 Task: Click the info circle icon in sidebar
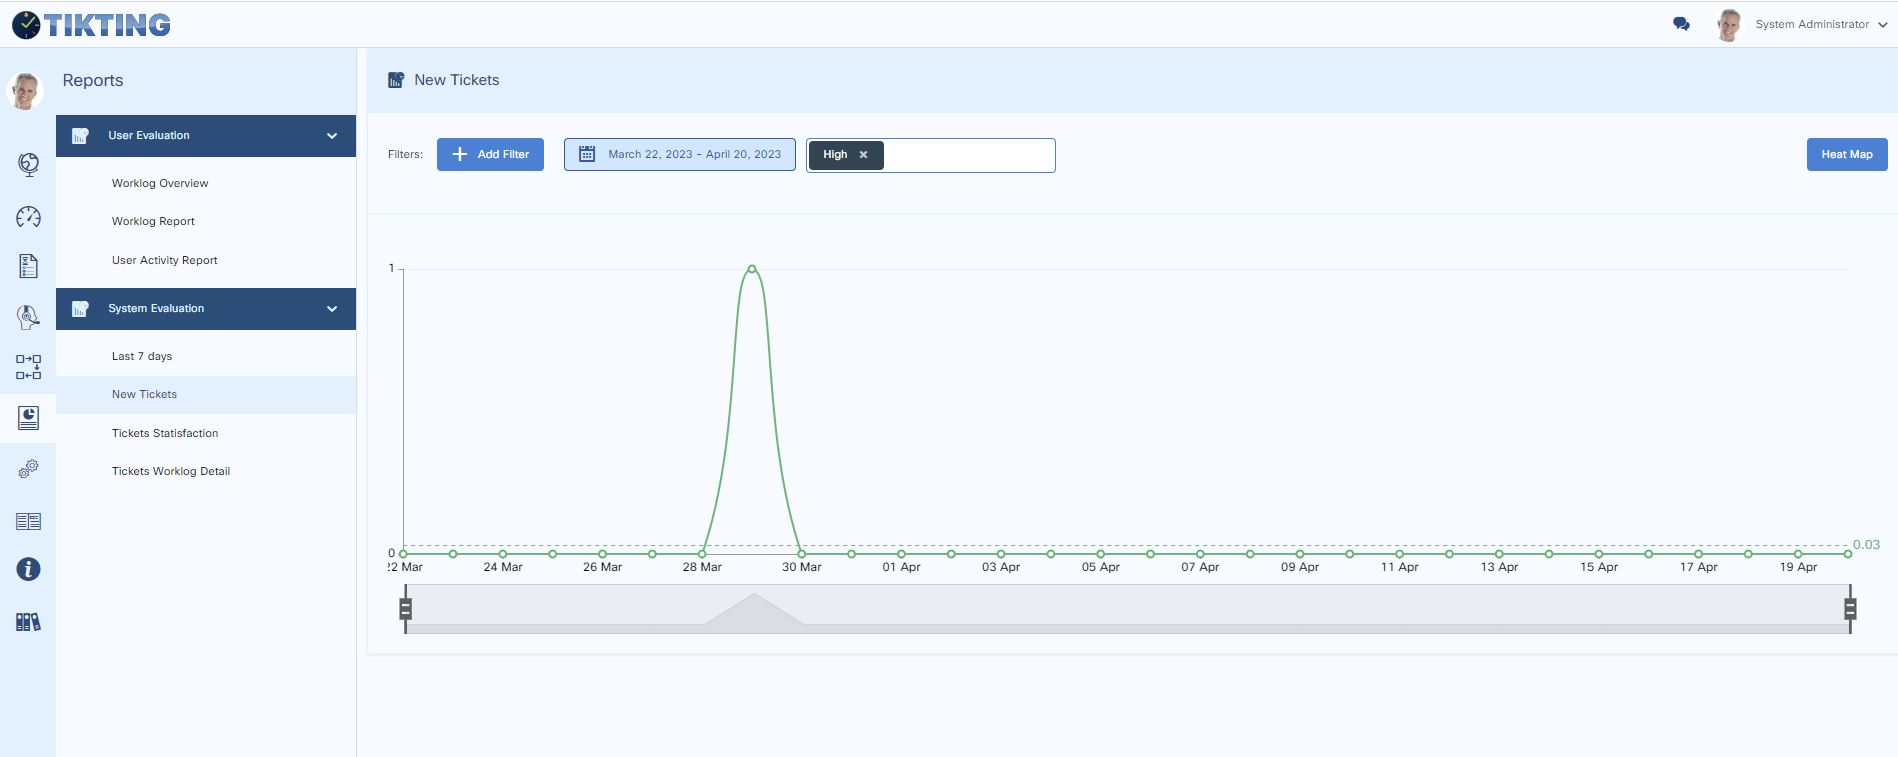pyautogui.click(x=28, y=569)
